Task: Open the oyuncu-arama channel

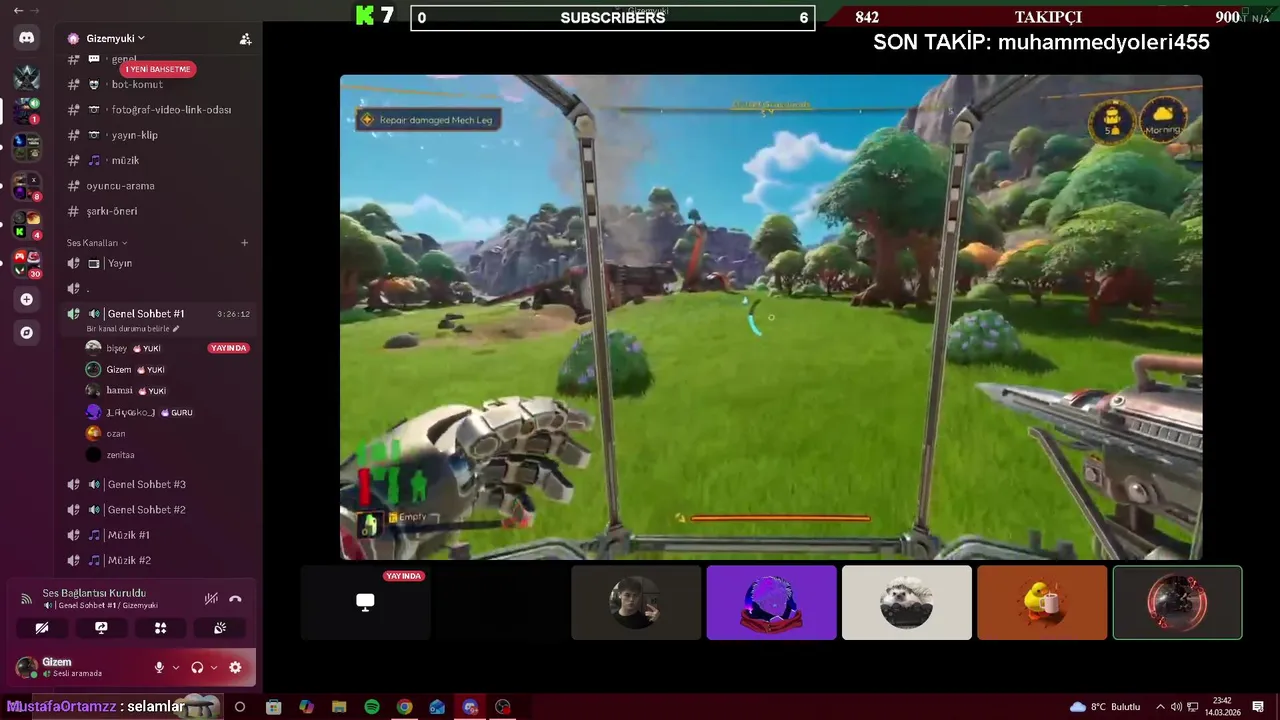Action: tap(158, 186)
